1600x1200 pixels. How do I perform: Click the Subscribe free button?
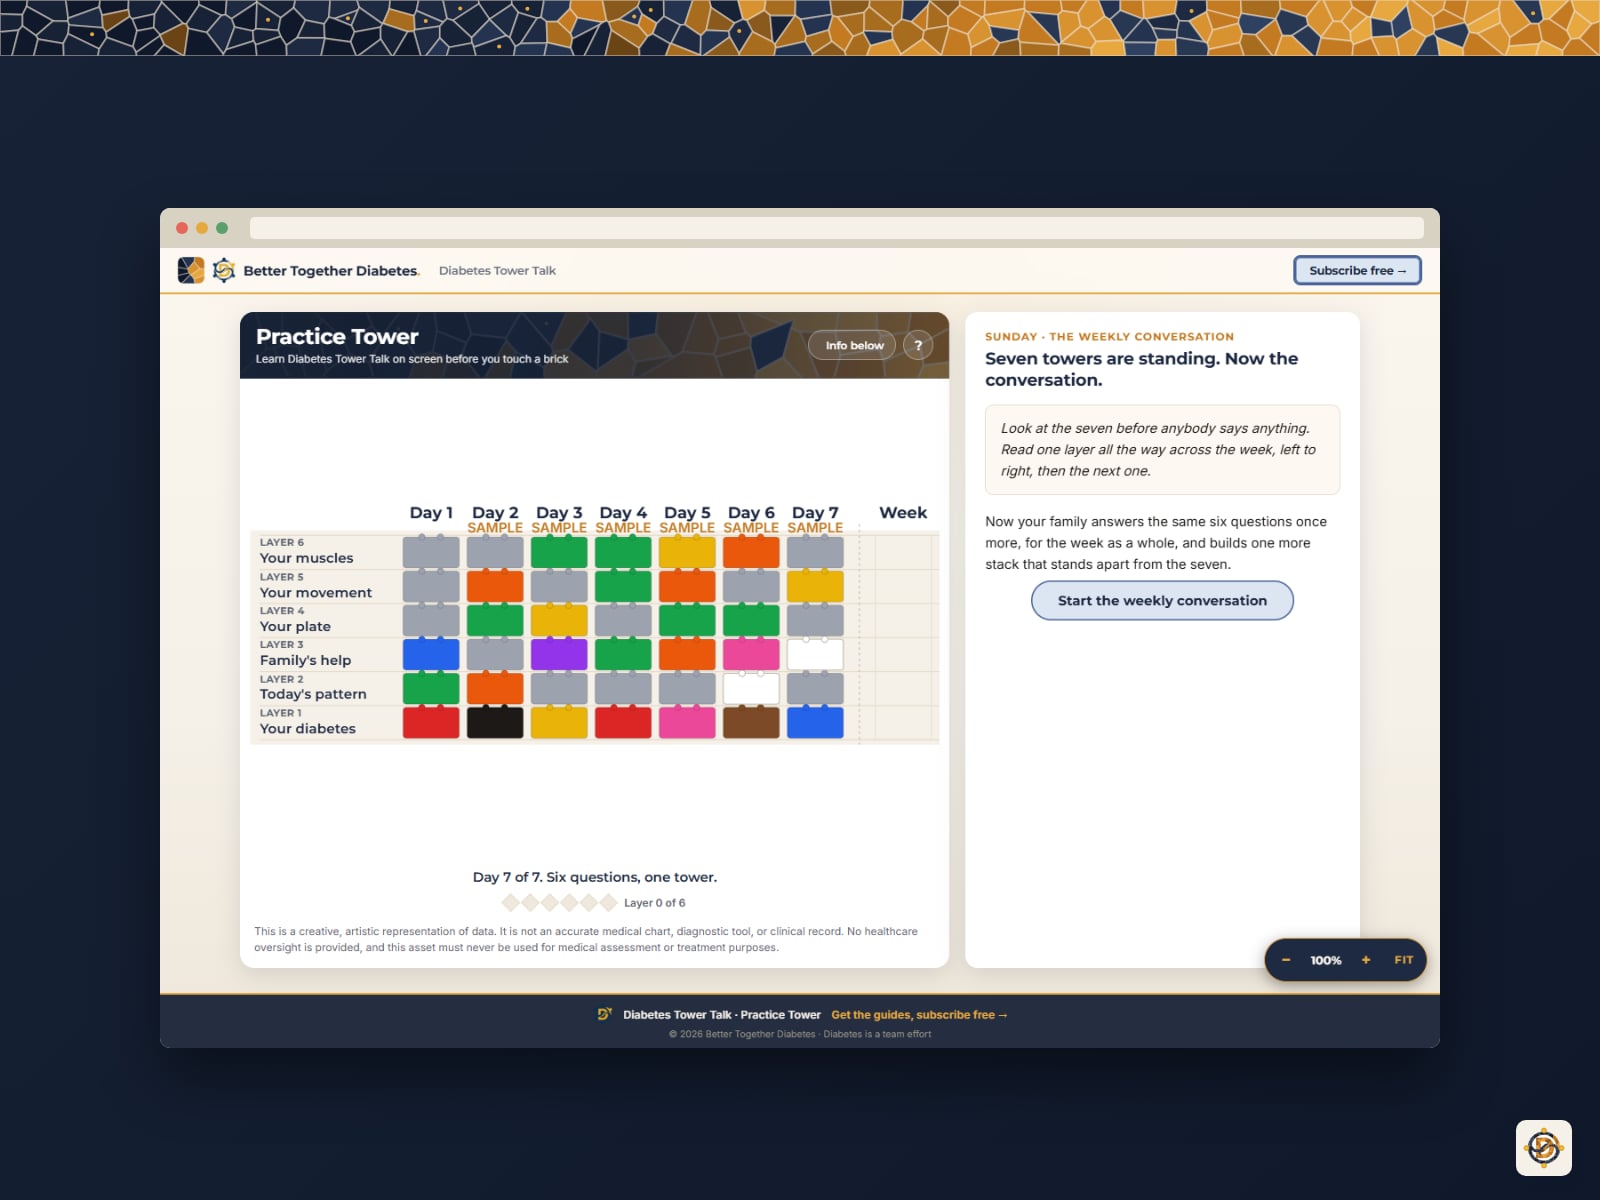click(1357, 270)
